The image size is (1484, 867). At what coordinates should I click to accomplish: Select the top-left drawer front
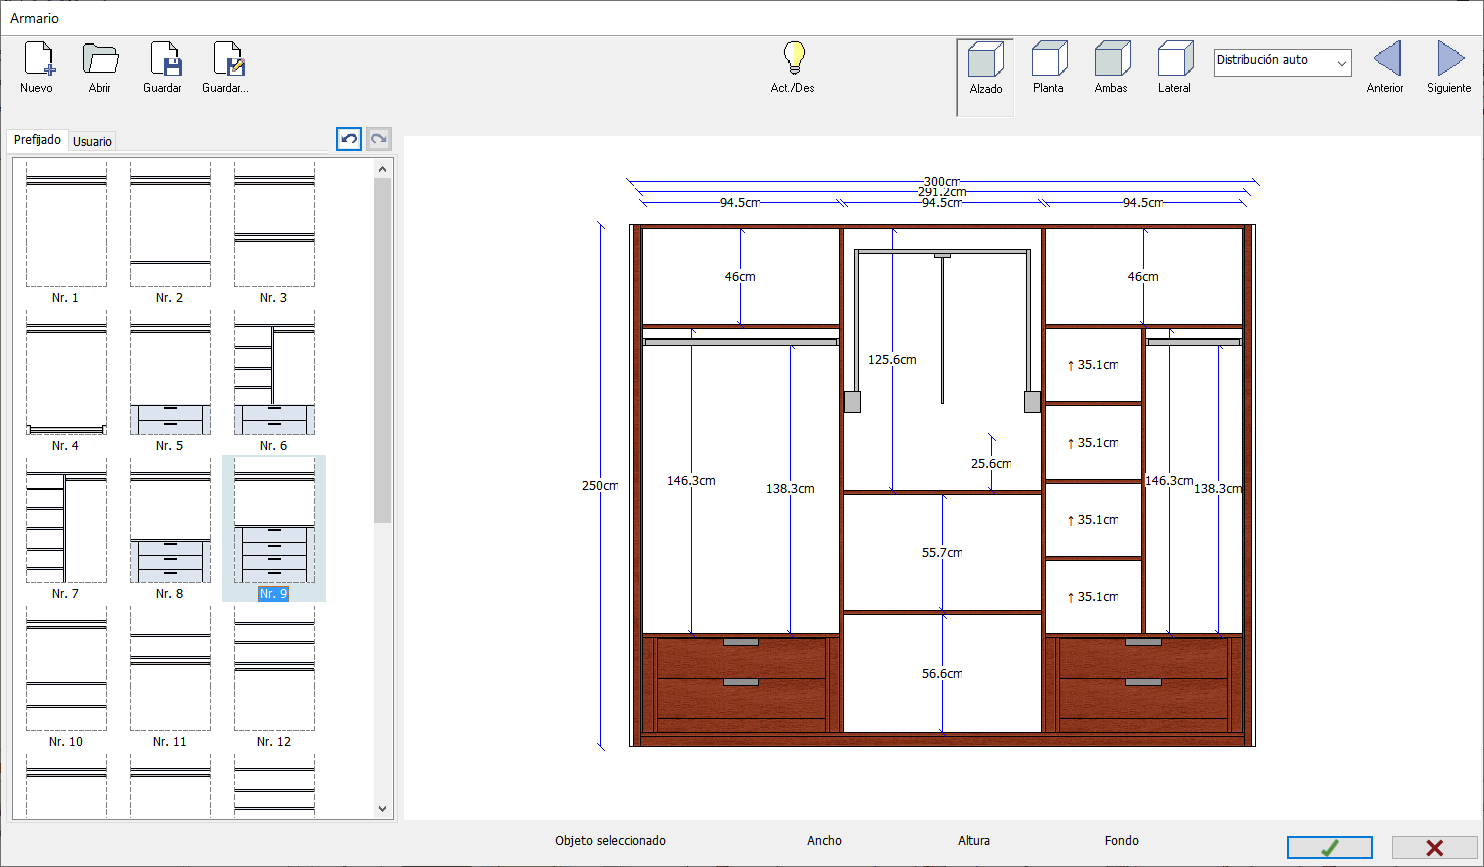[x=741, y=657]
